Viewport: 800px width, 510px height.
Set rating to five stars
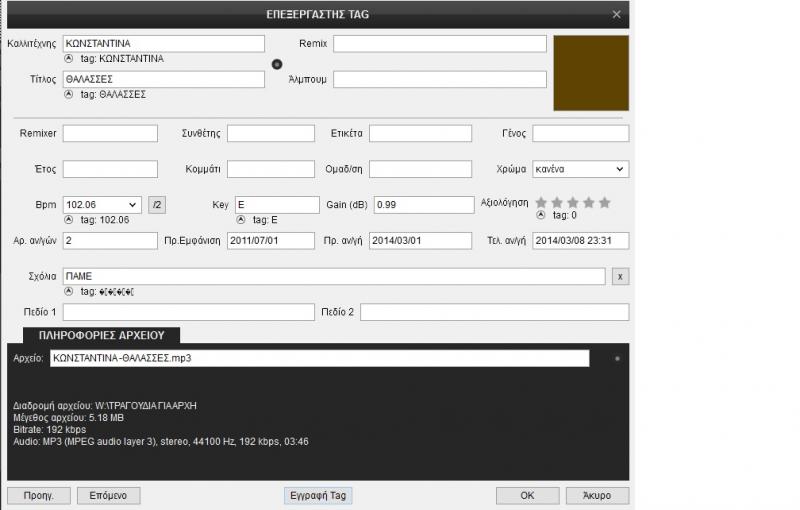tap(604, 202)
